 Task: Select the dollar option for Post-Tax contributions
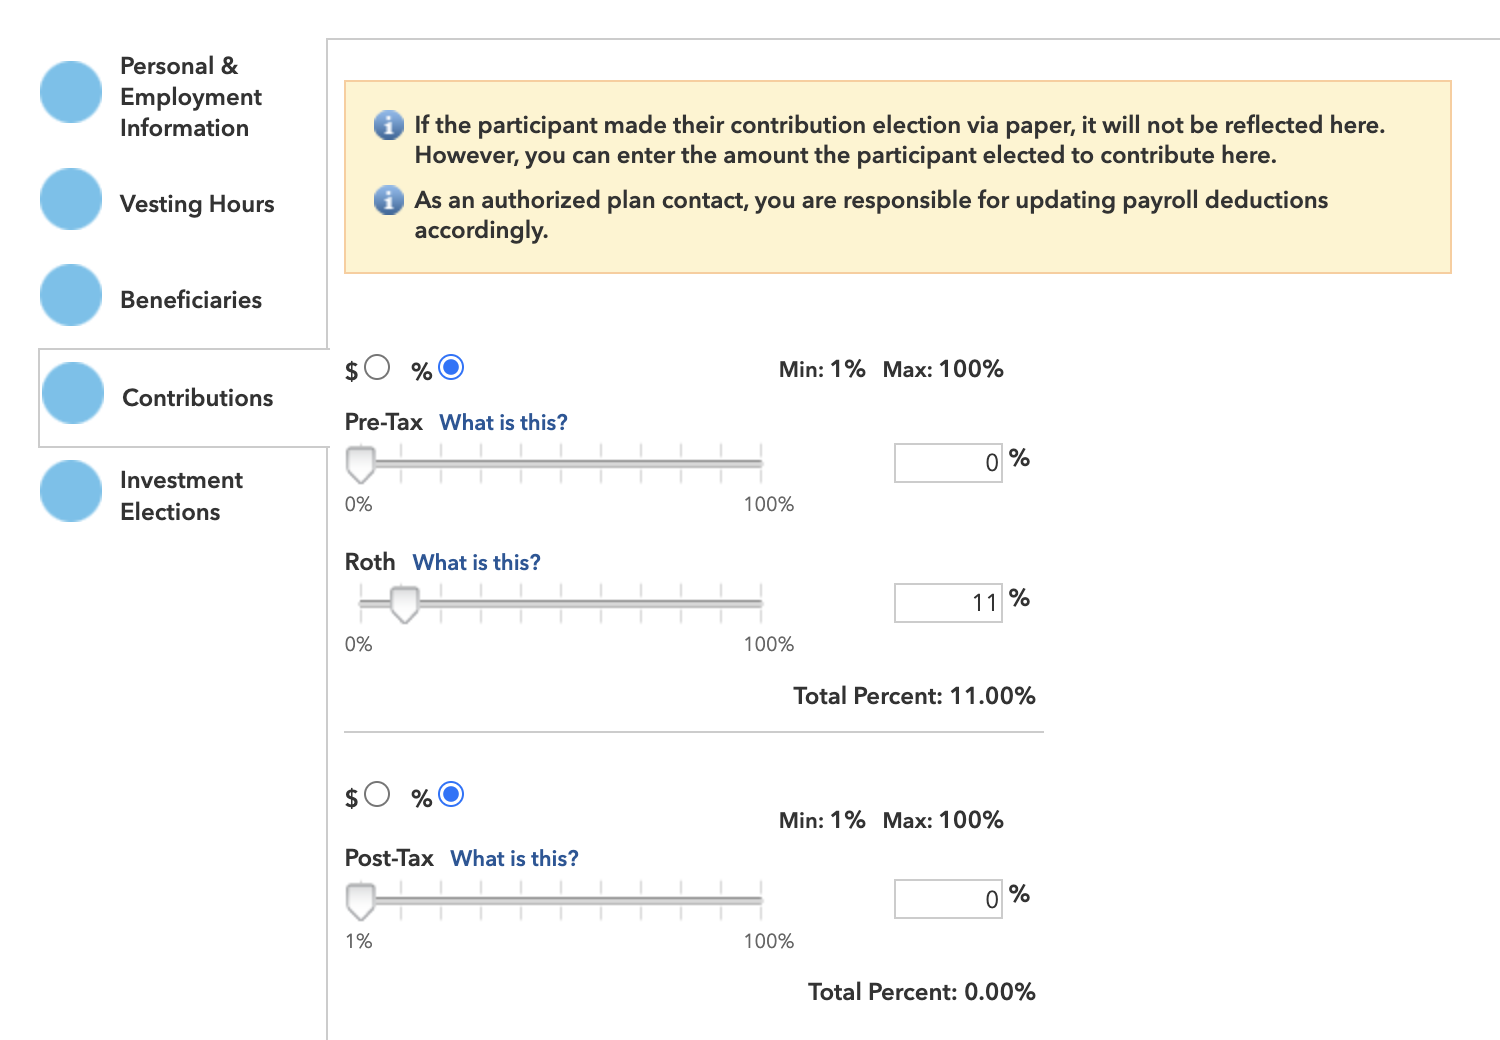coord(375,794)
